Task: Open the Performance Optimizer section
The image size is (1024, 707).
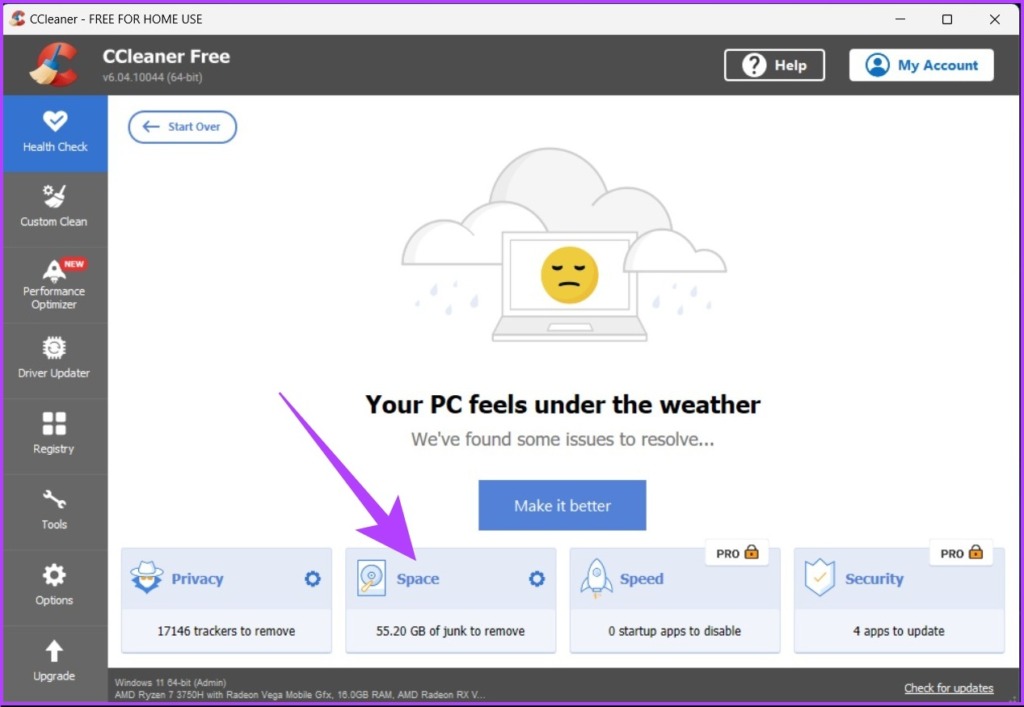Action: [55, 285]
